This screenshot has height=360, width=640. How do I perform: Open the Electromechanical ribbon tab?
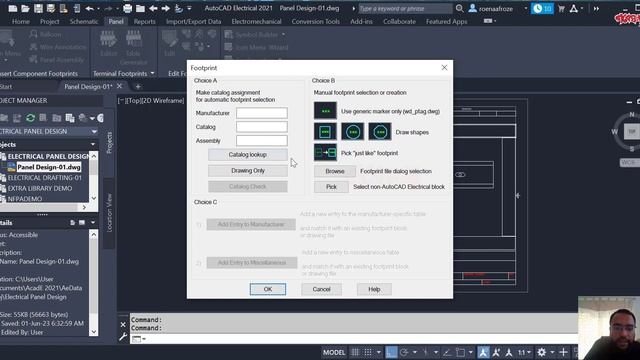[256, 21]
